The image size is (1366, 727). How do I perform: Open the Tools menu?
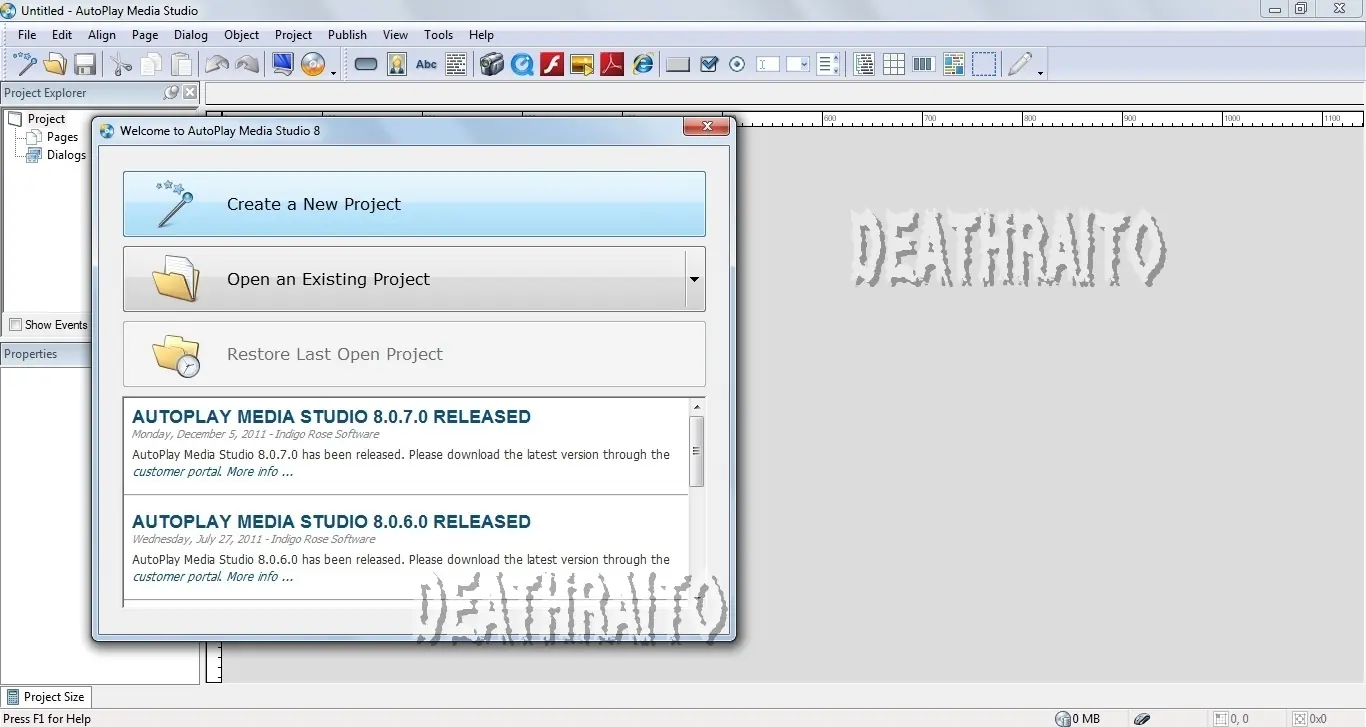(439, 35)
